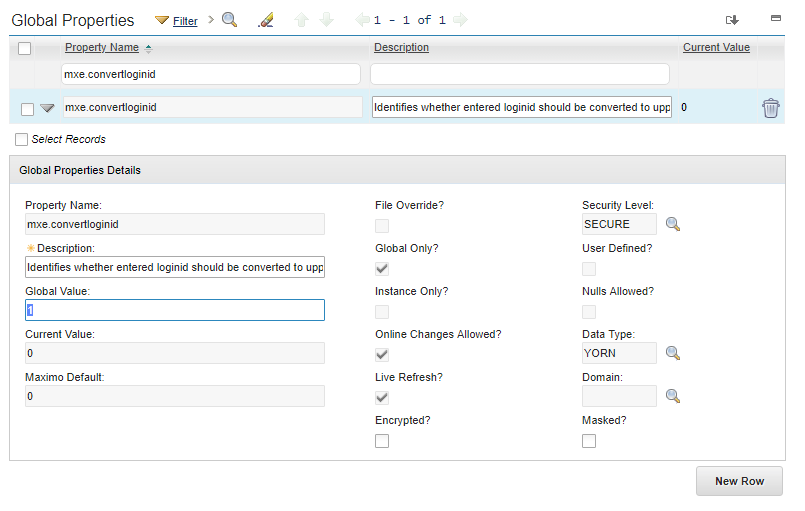The image size is (805, 511).
Task: Click the Property Name filter field
Action: point(210,74)
